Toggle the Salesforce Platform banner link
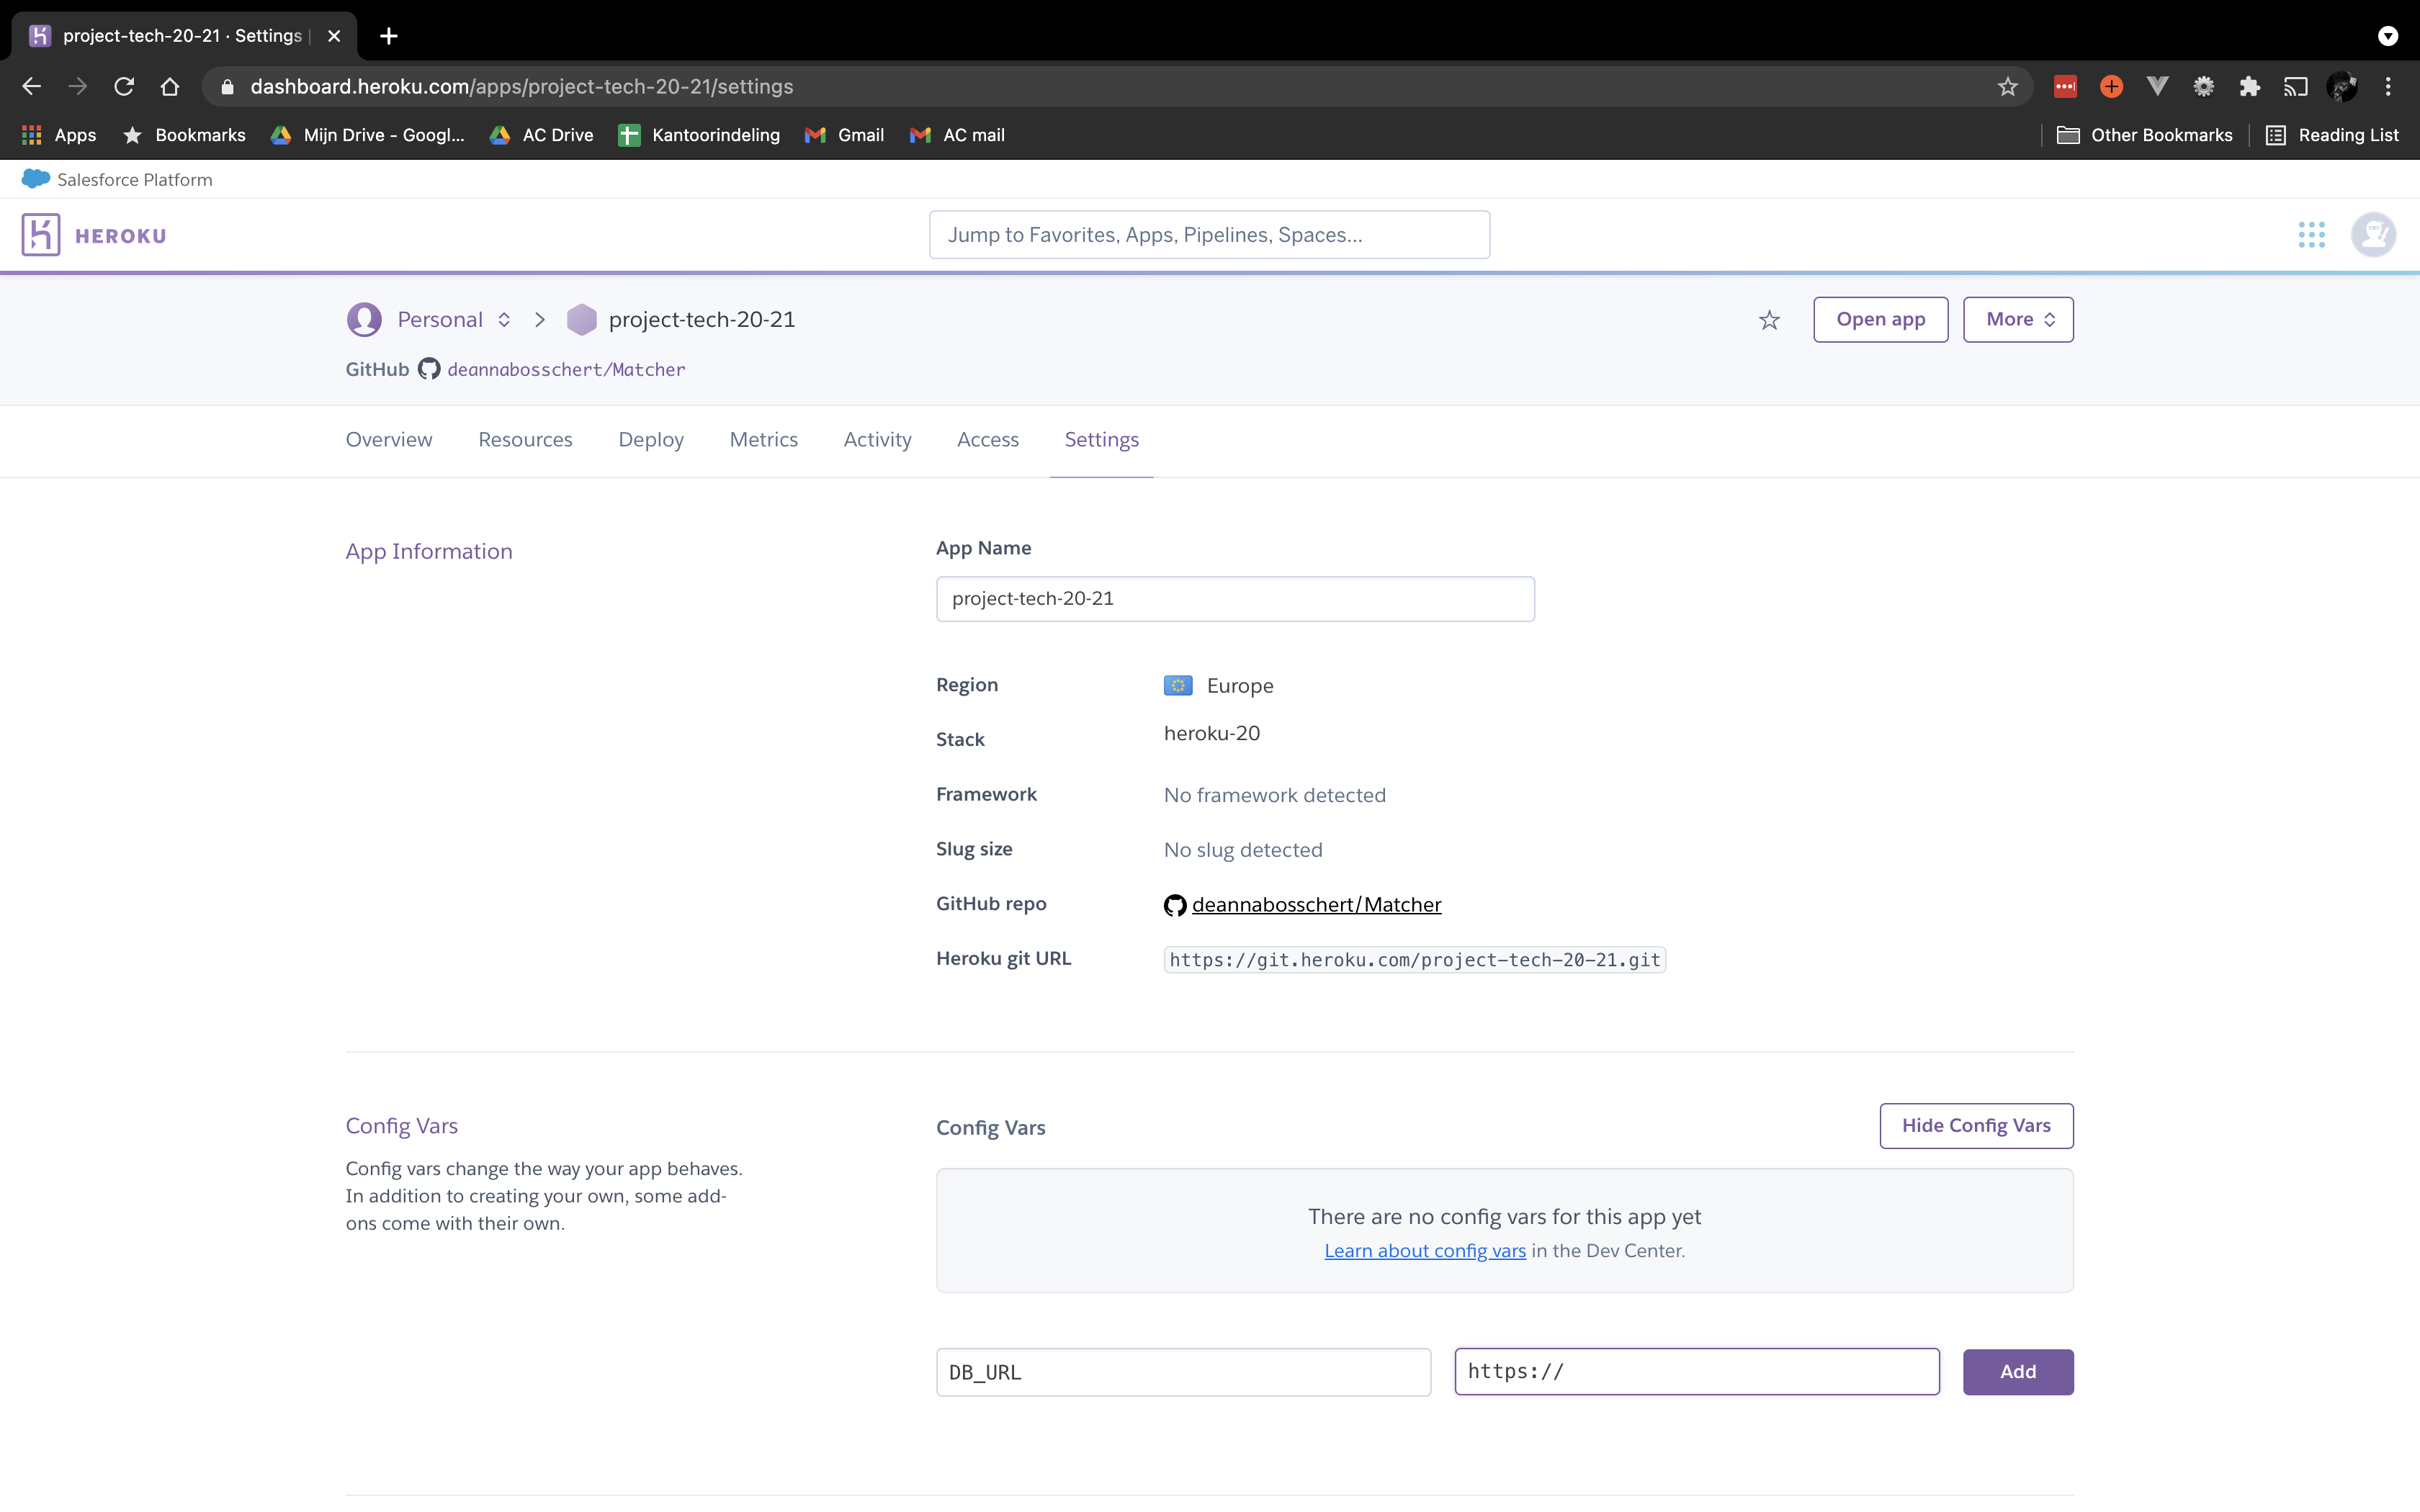Viewport: 2420px width, 1512px height. 117,179
